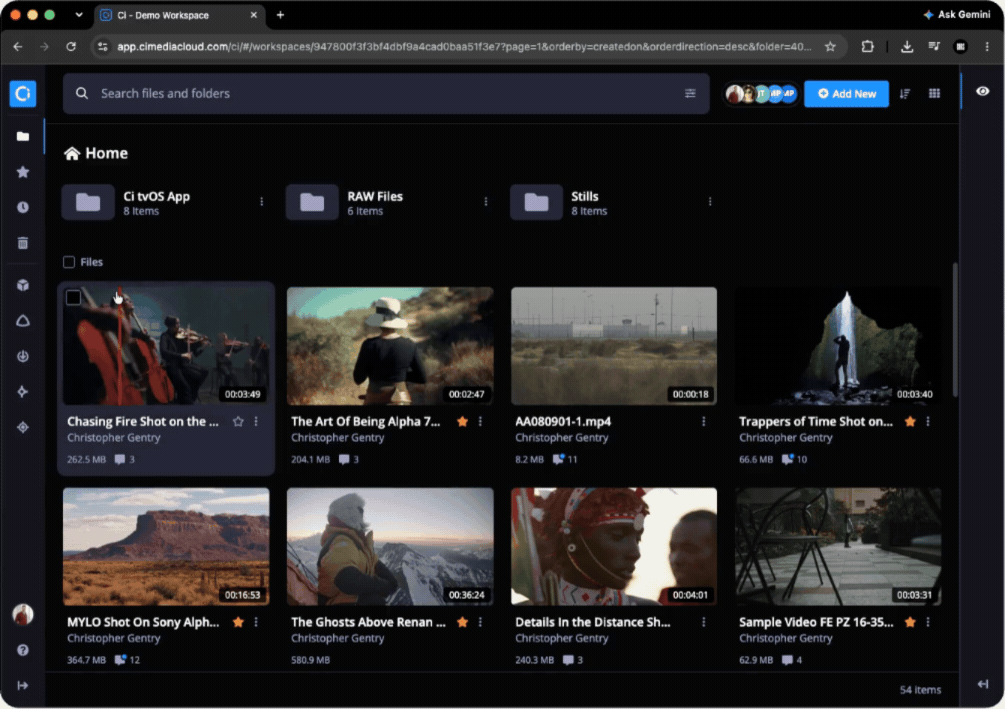
Task: Open the Files section in left sidebar
Action: (23, 137)
